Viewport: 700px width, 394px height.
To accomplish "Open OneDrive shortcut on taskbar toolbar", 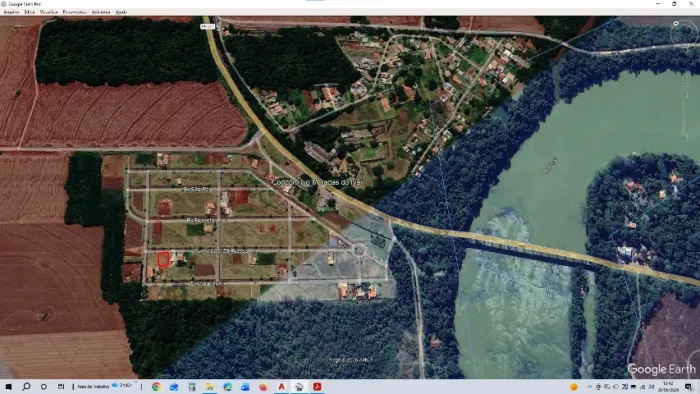I will coord(122,386).
